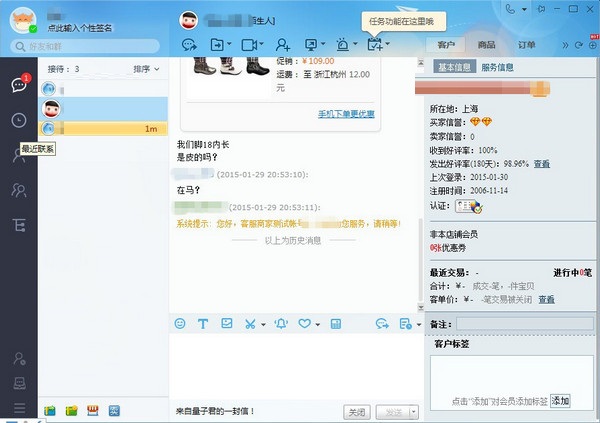This screenshot has width=600, height=423.
Task: Click the message typing area
Action: [295, 367]
